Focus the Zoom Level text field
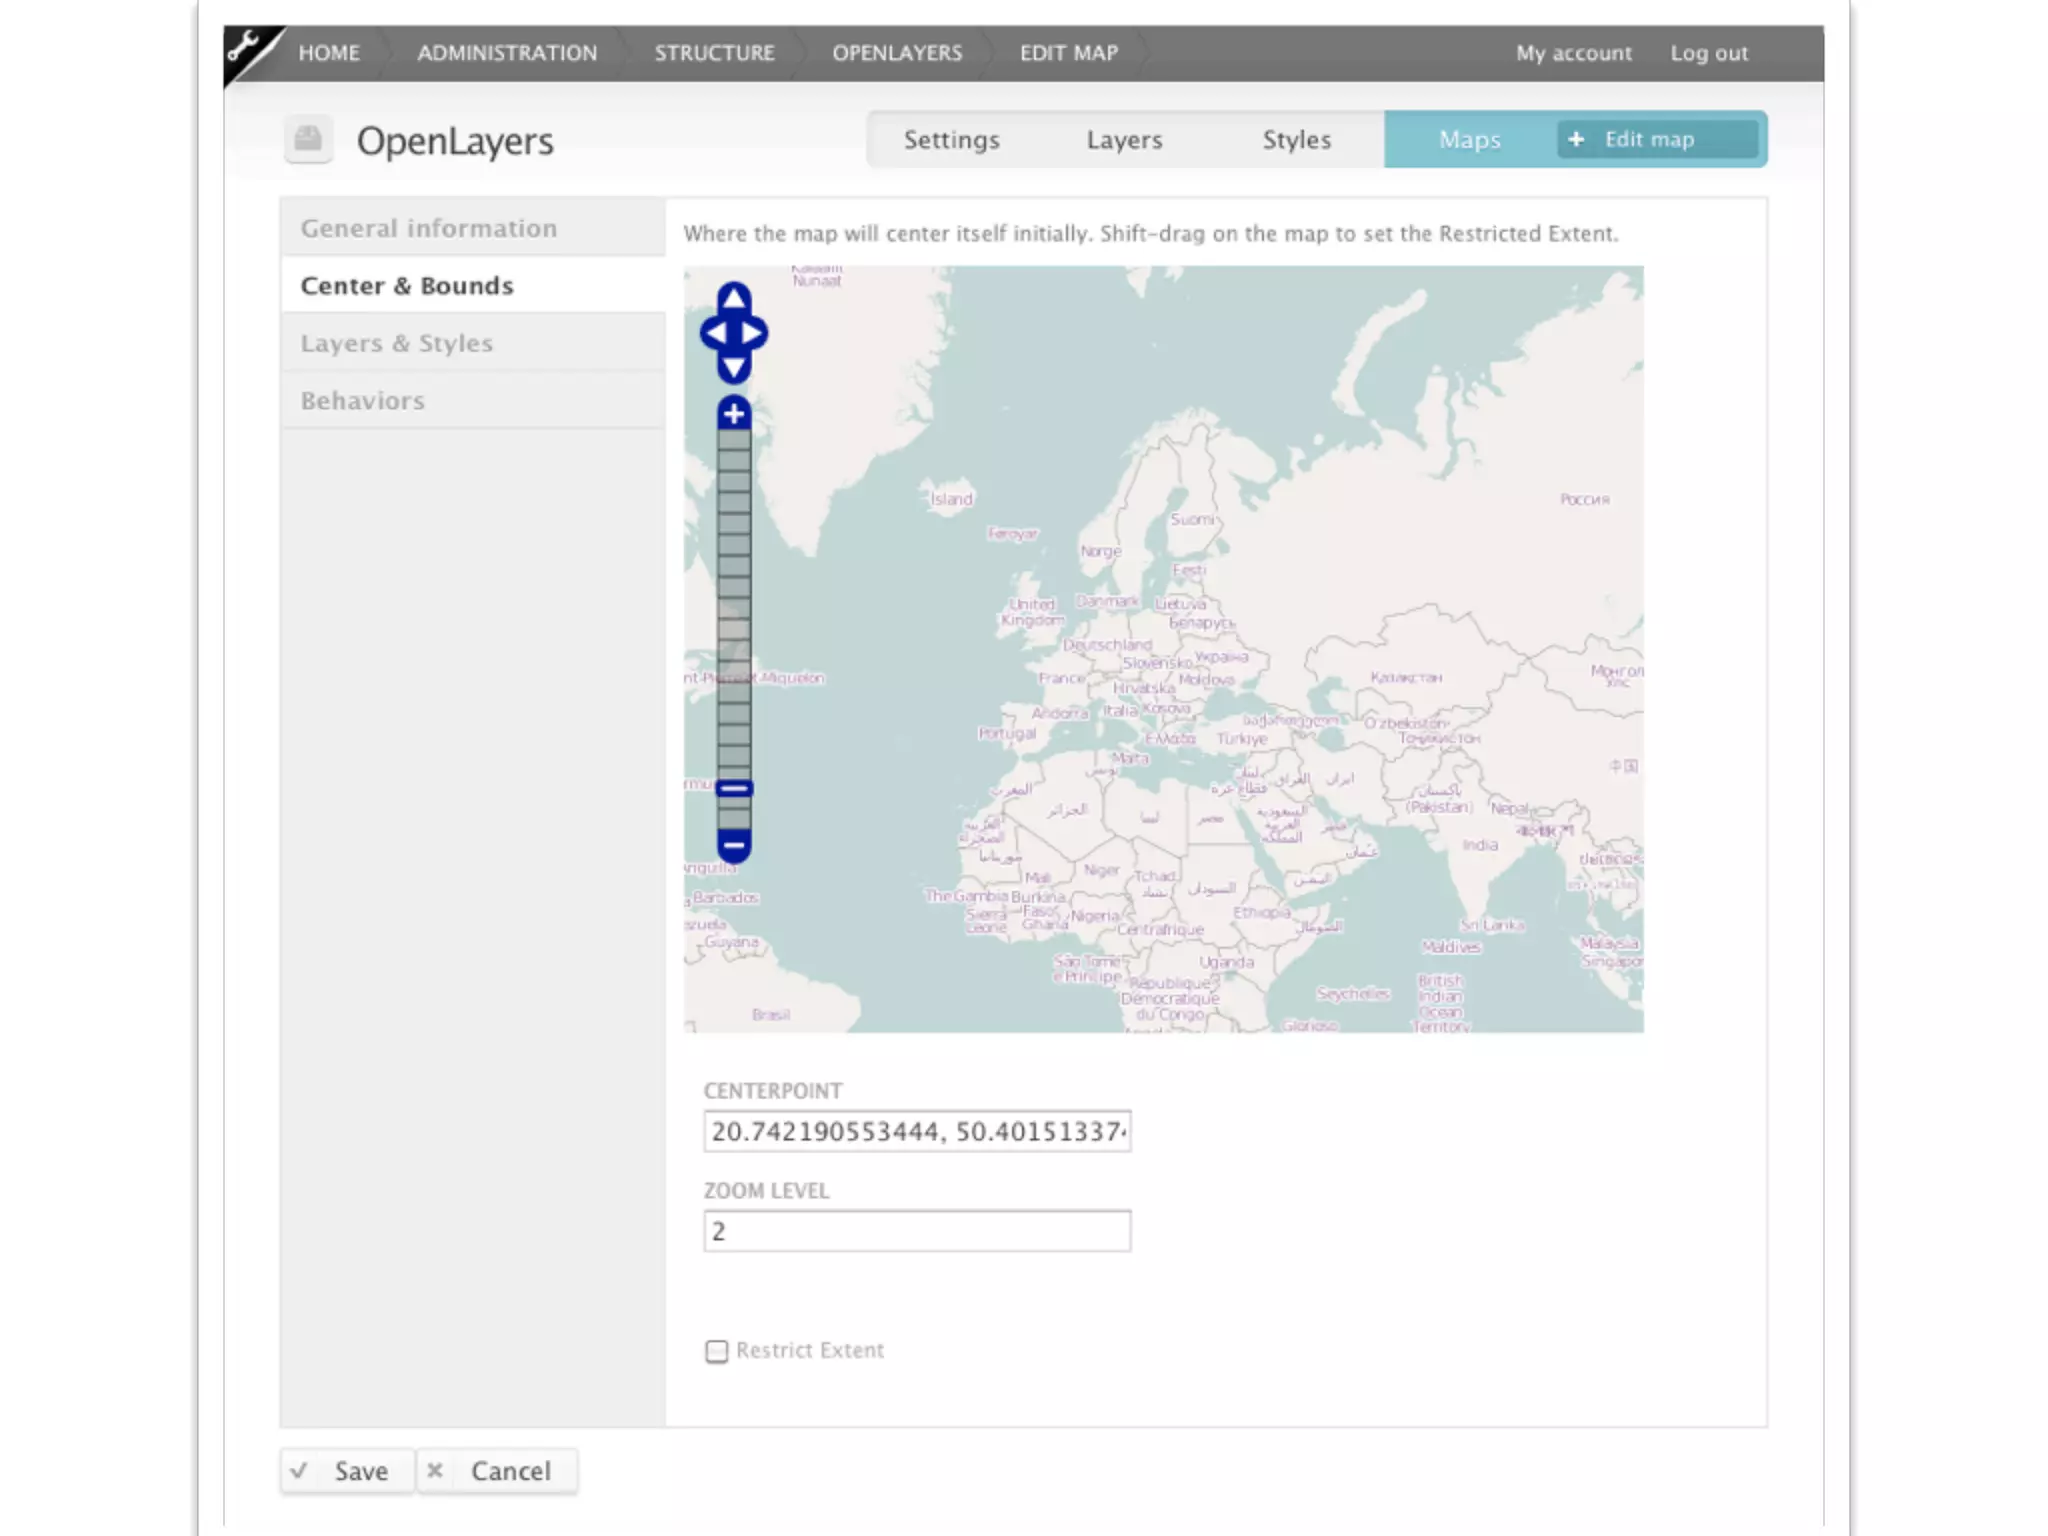The height and width of the screenshot is (1536, 2048). pyautogui.click(x=917, y=1231)
